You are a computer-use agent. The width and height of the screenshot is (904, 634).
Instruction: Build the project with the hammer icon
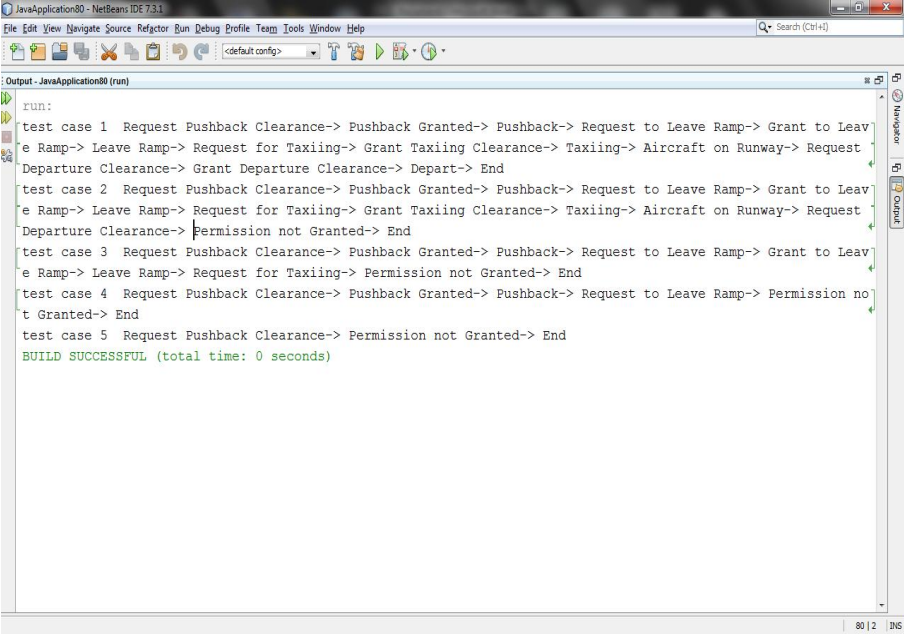334,52
